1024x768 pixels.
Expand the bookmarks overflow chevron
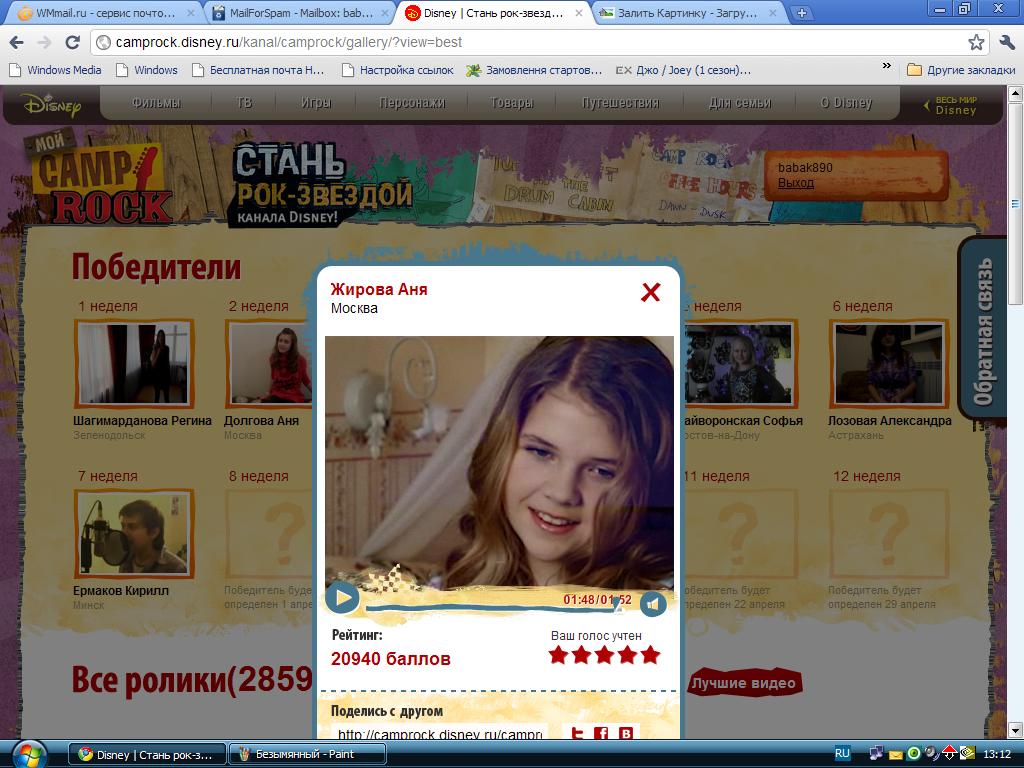886,66
